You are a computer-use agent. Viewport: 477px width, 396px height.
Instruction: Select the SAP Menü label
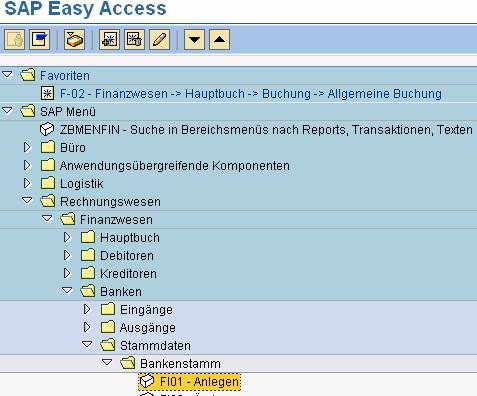pos(68,111)
